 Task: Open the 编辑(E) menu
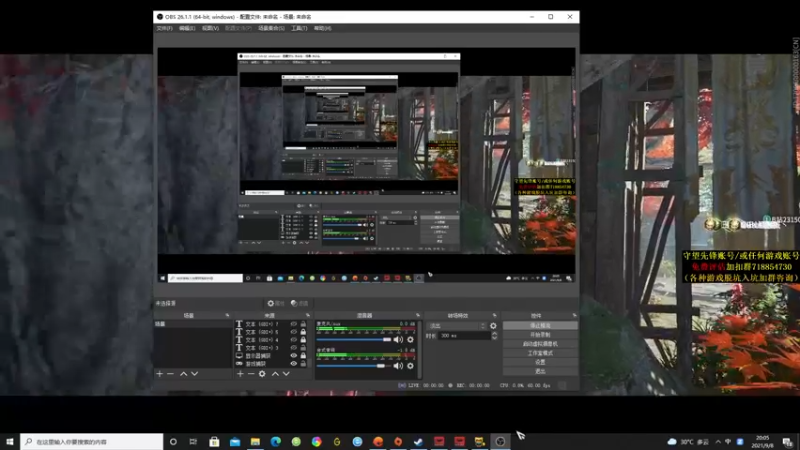click(187, 28)
